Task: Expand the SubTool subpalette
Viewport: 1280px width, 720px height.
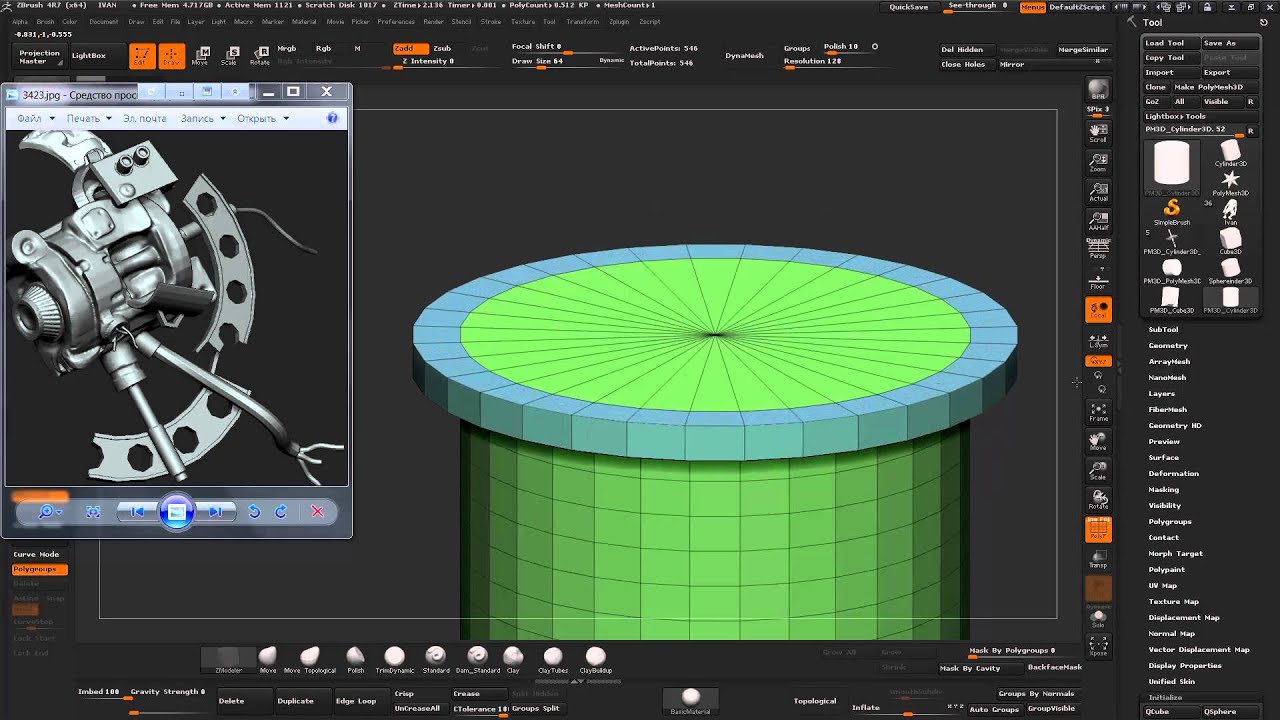Action: click(x=1163, y=329)
